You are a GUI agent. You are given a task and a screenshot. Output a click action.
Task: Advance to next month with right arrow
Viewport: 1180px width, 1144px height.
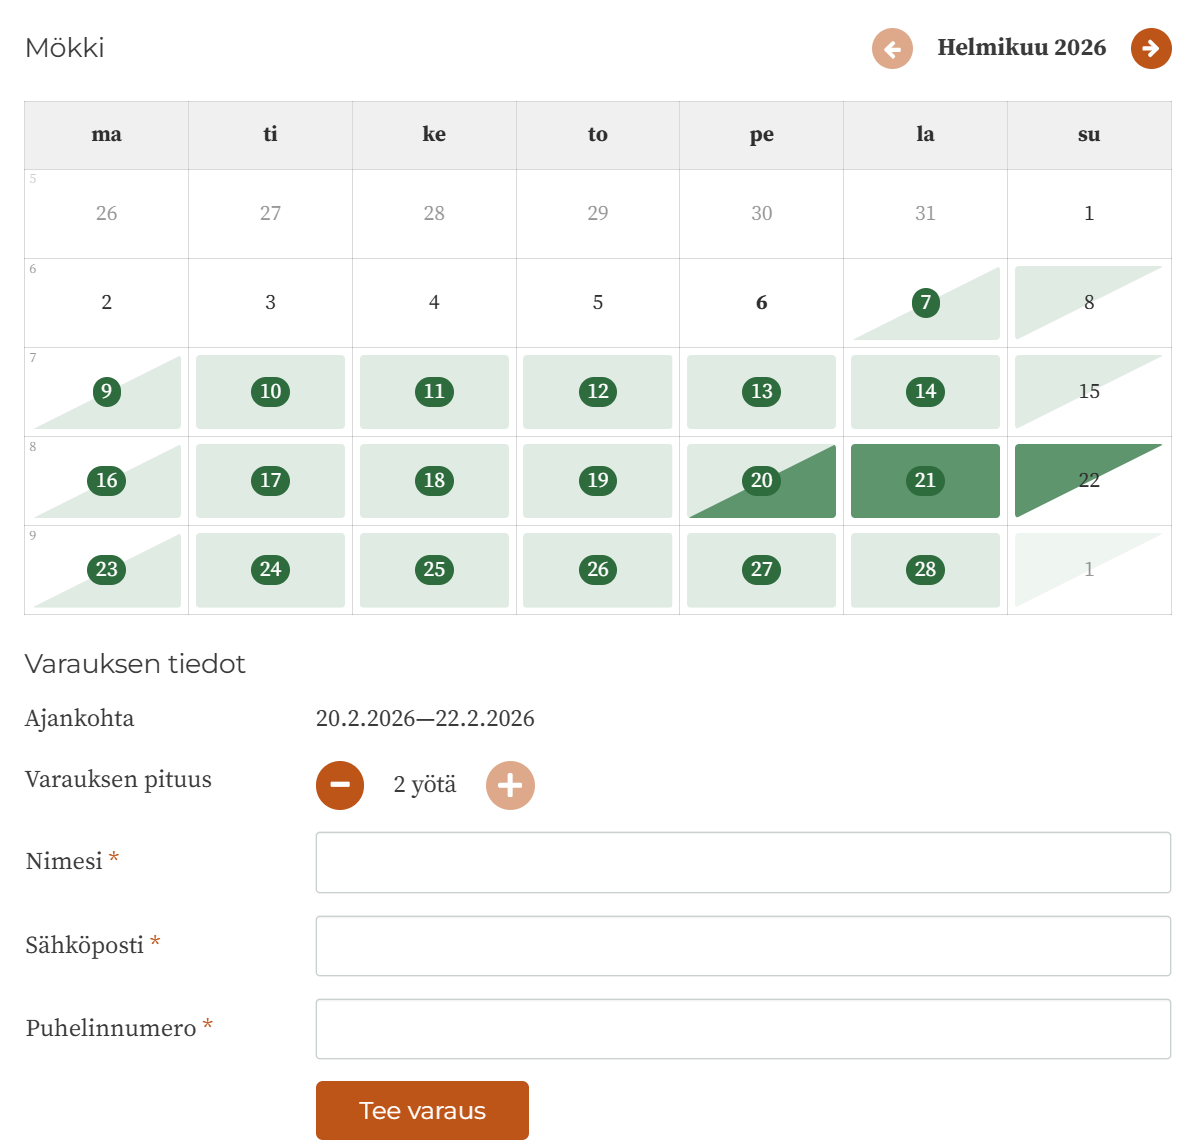coord(1151,48)
